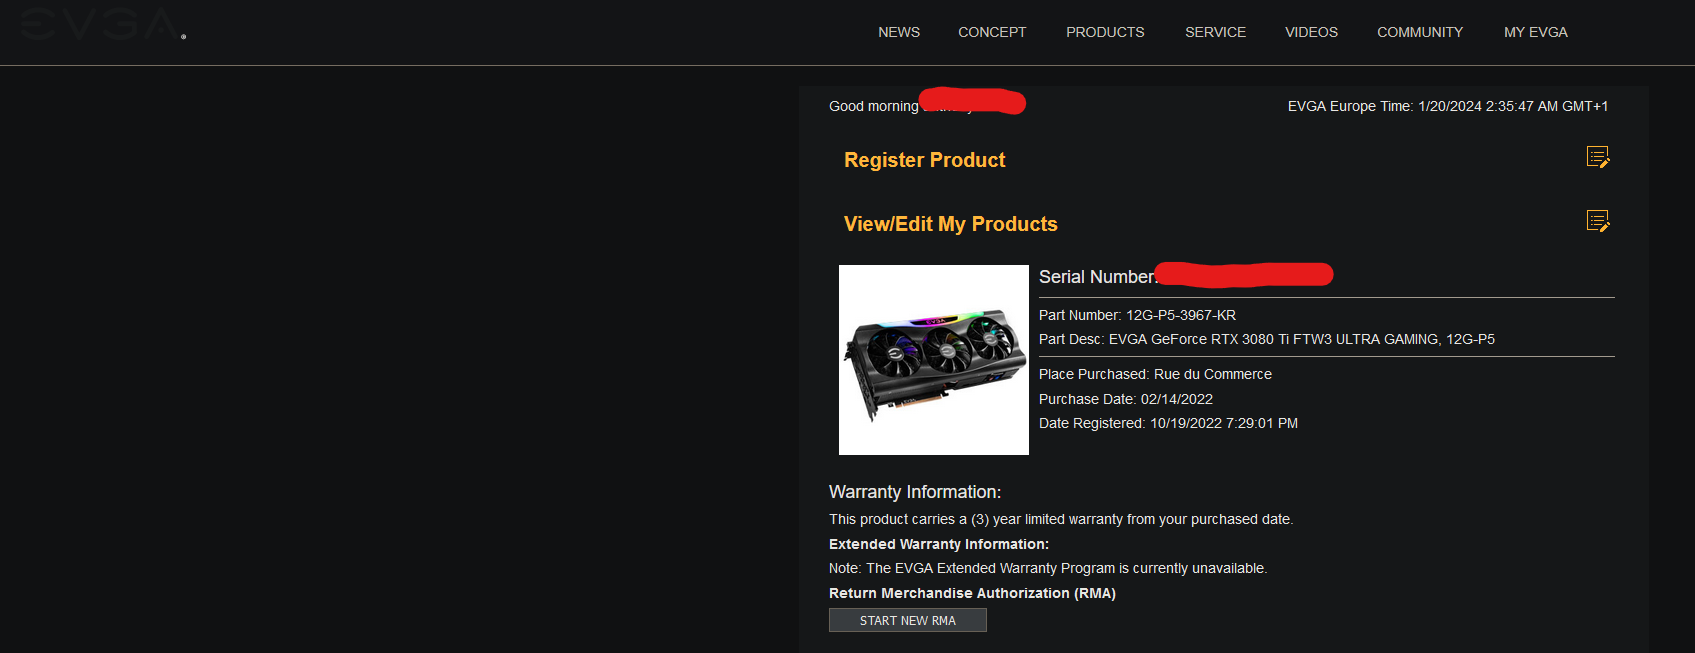This screenshot has height=653, width=1695.
Task: Click the Serial Number label
Action: (1097, 277)
